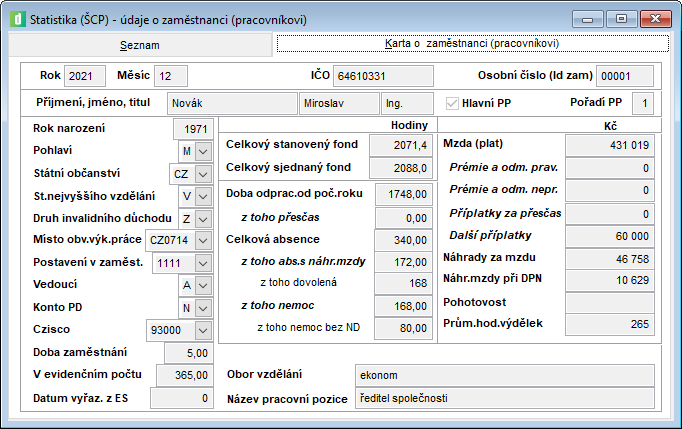Click the Mzda (plat) field 431 019
682x429 pixels.
pos(610,145)
